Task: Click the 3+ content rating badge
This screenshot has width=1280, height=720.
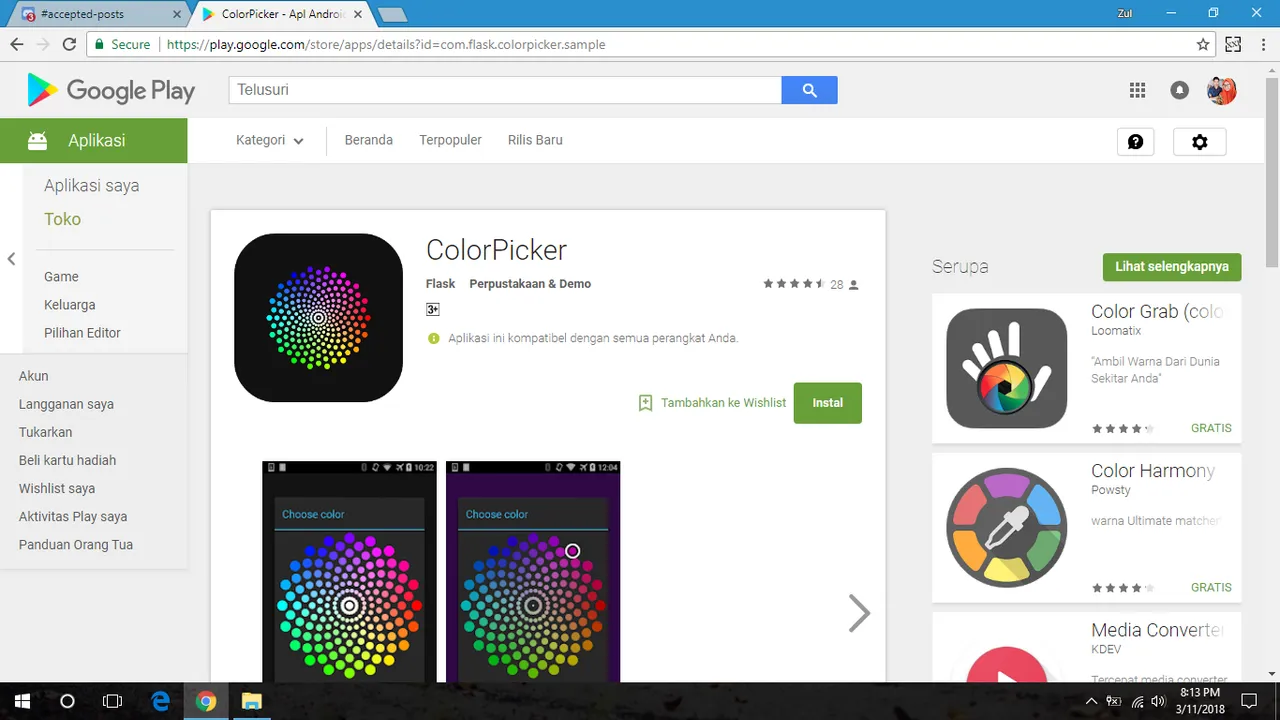Action: point(433,310)
